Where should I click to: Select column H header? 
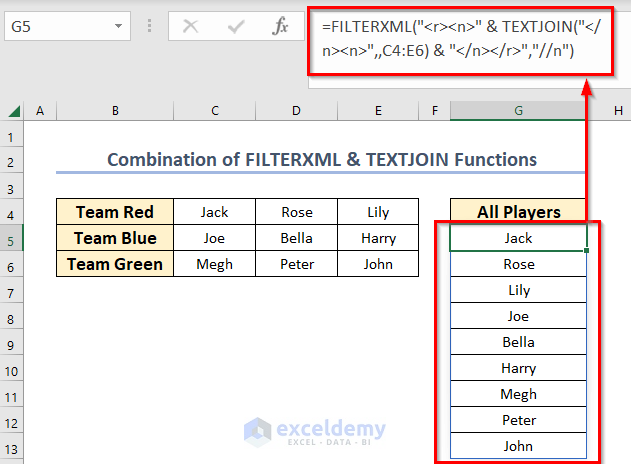[618, 111]
